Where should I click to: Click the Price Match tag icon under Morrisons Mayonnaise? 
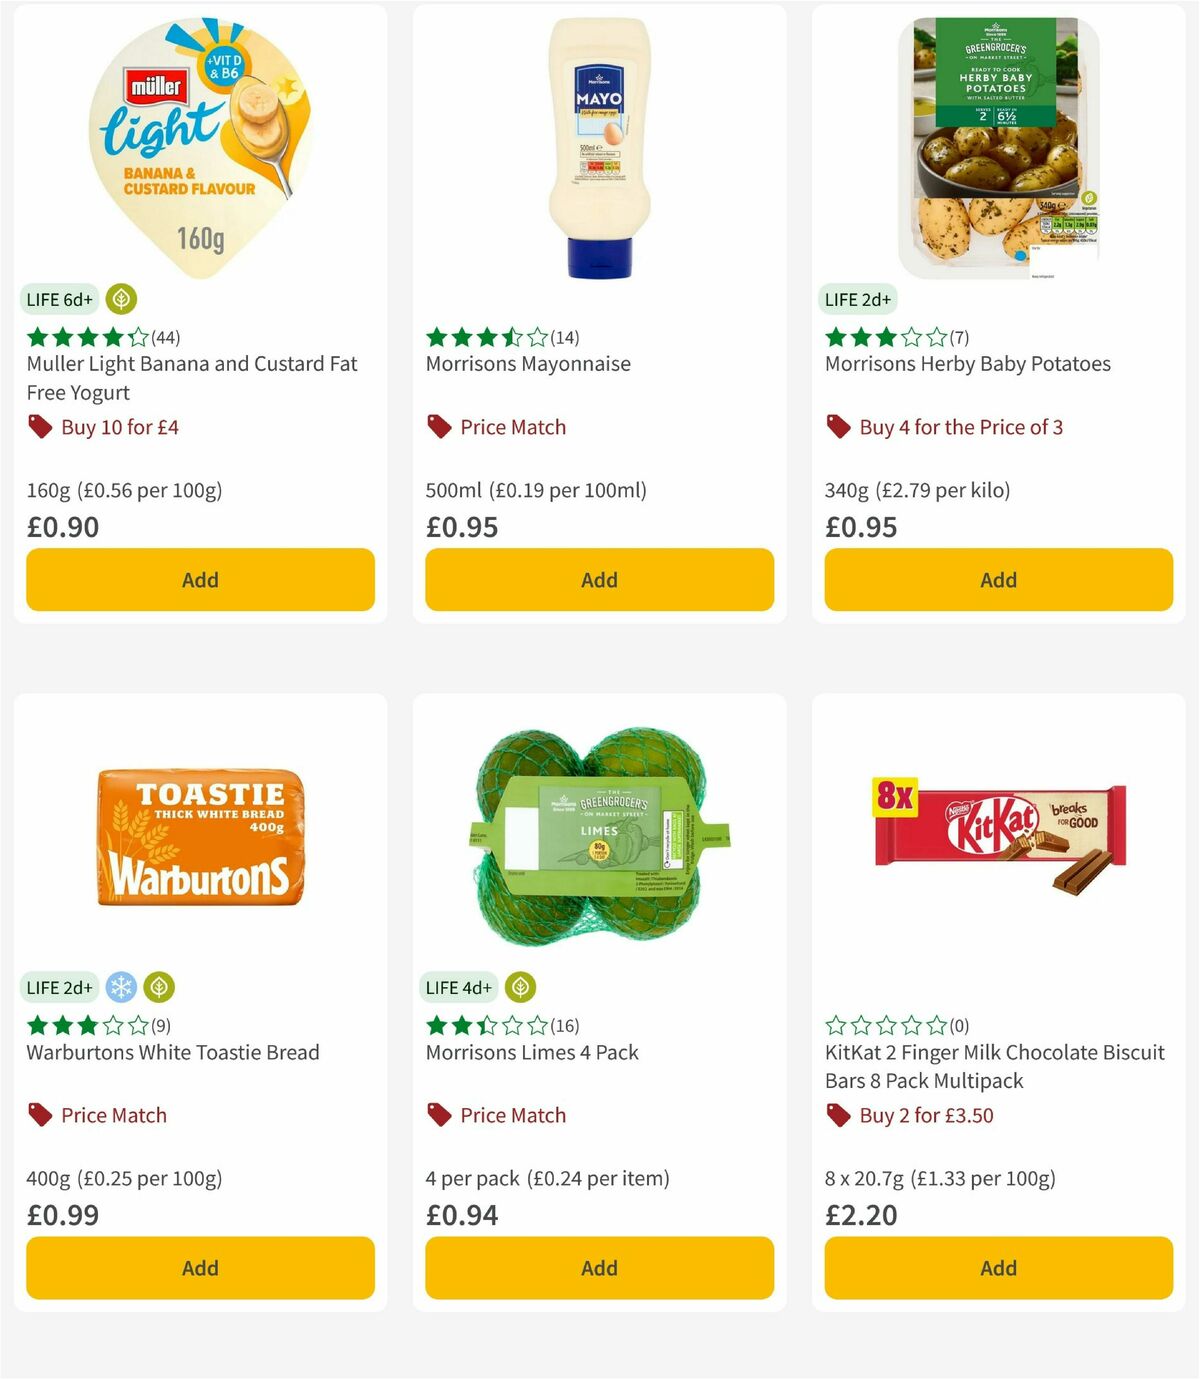tap(438, 426)
